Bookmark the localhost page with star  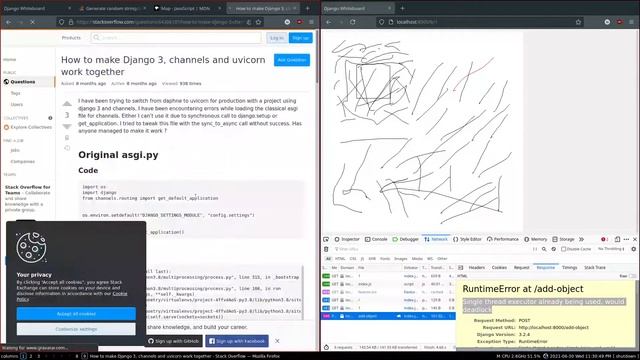click(578, 22)
